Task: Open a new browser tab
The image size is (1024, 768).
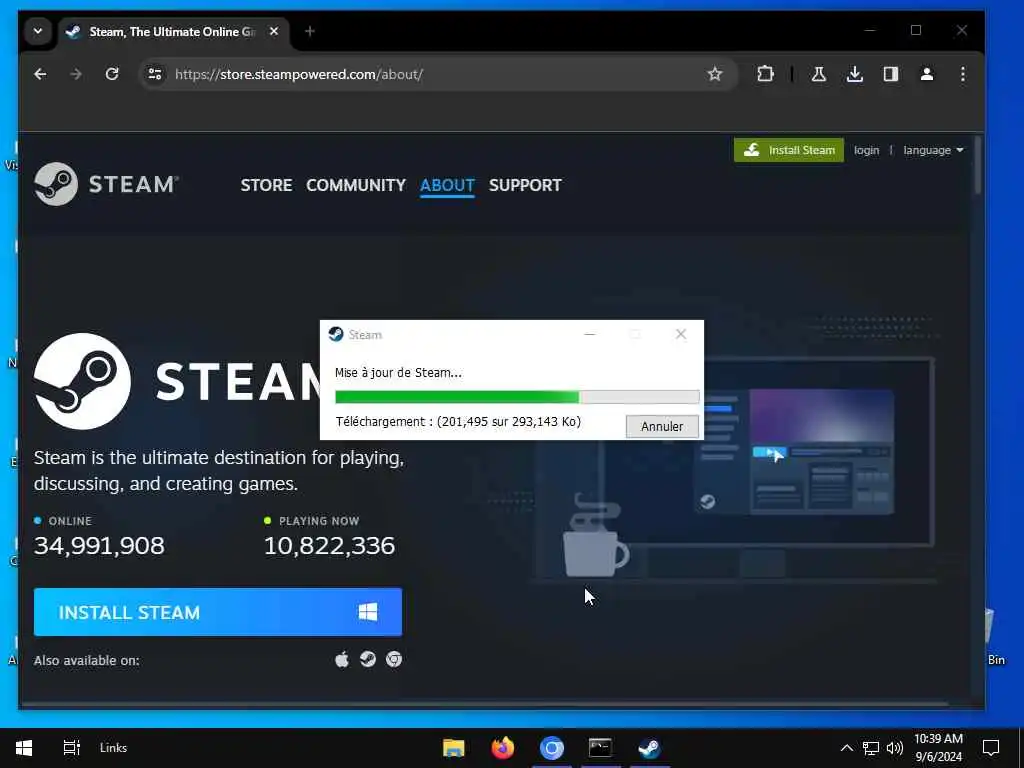Action: pyautogui.click(x=310, y=31)
